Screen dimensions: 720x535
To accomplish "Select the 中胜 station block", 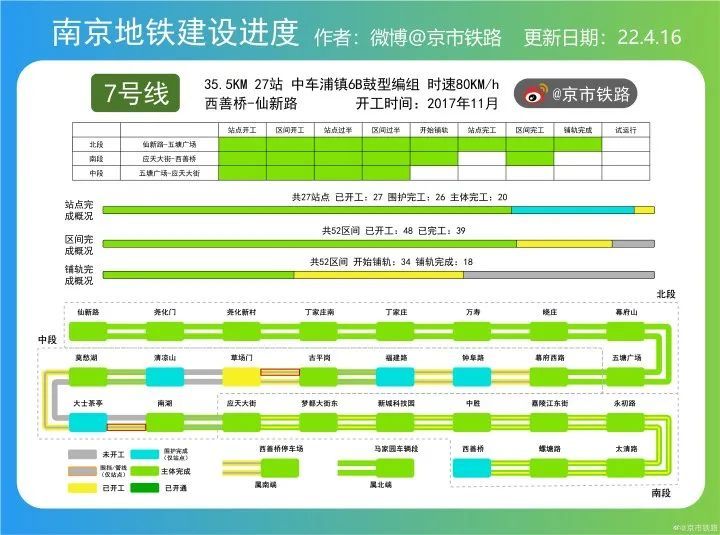I will point(472,422).
